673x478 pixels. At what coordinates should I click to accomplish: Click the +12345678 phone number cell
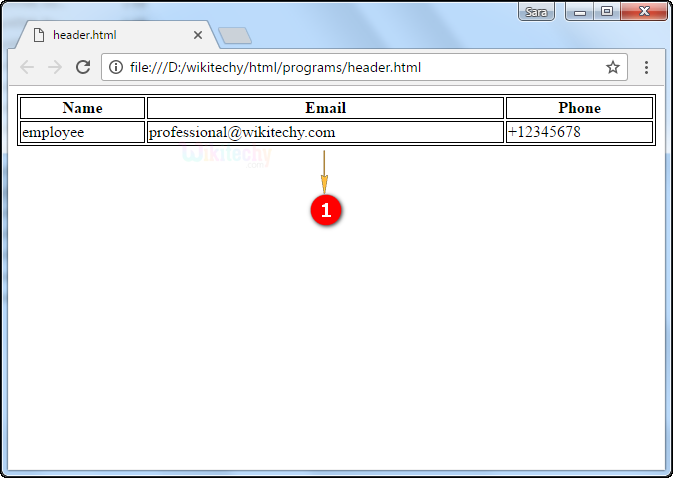pos(579,132)
